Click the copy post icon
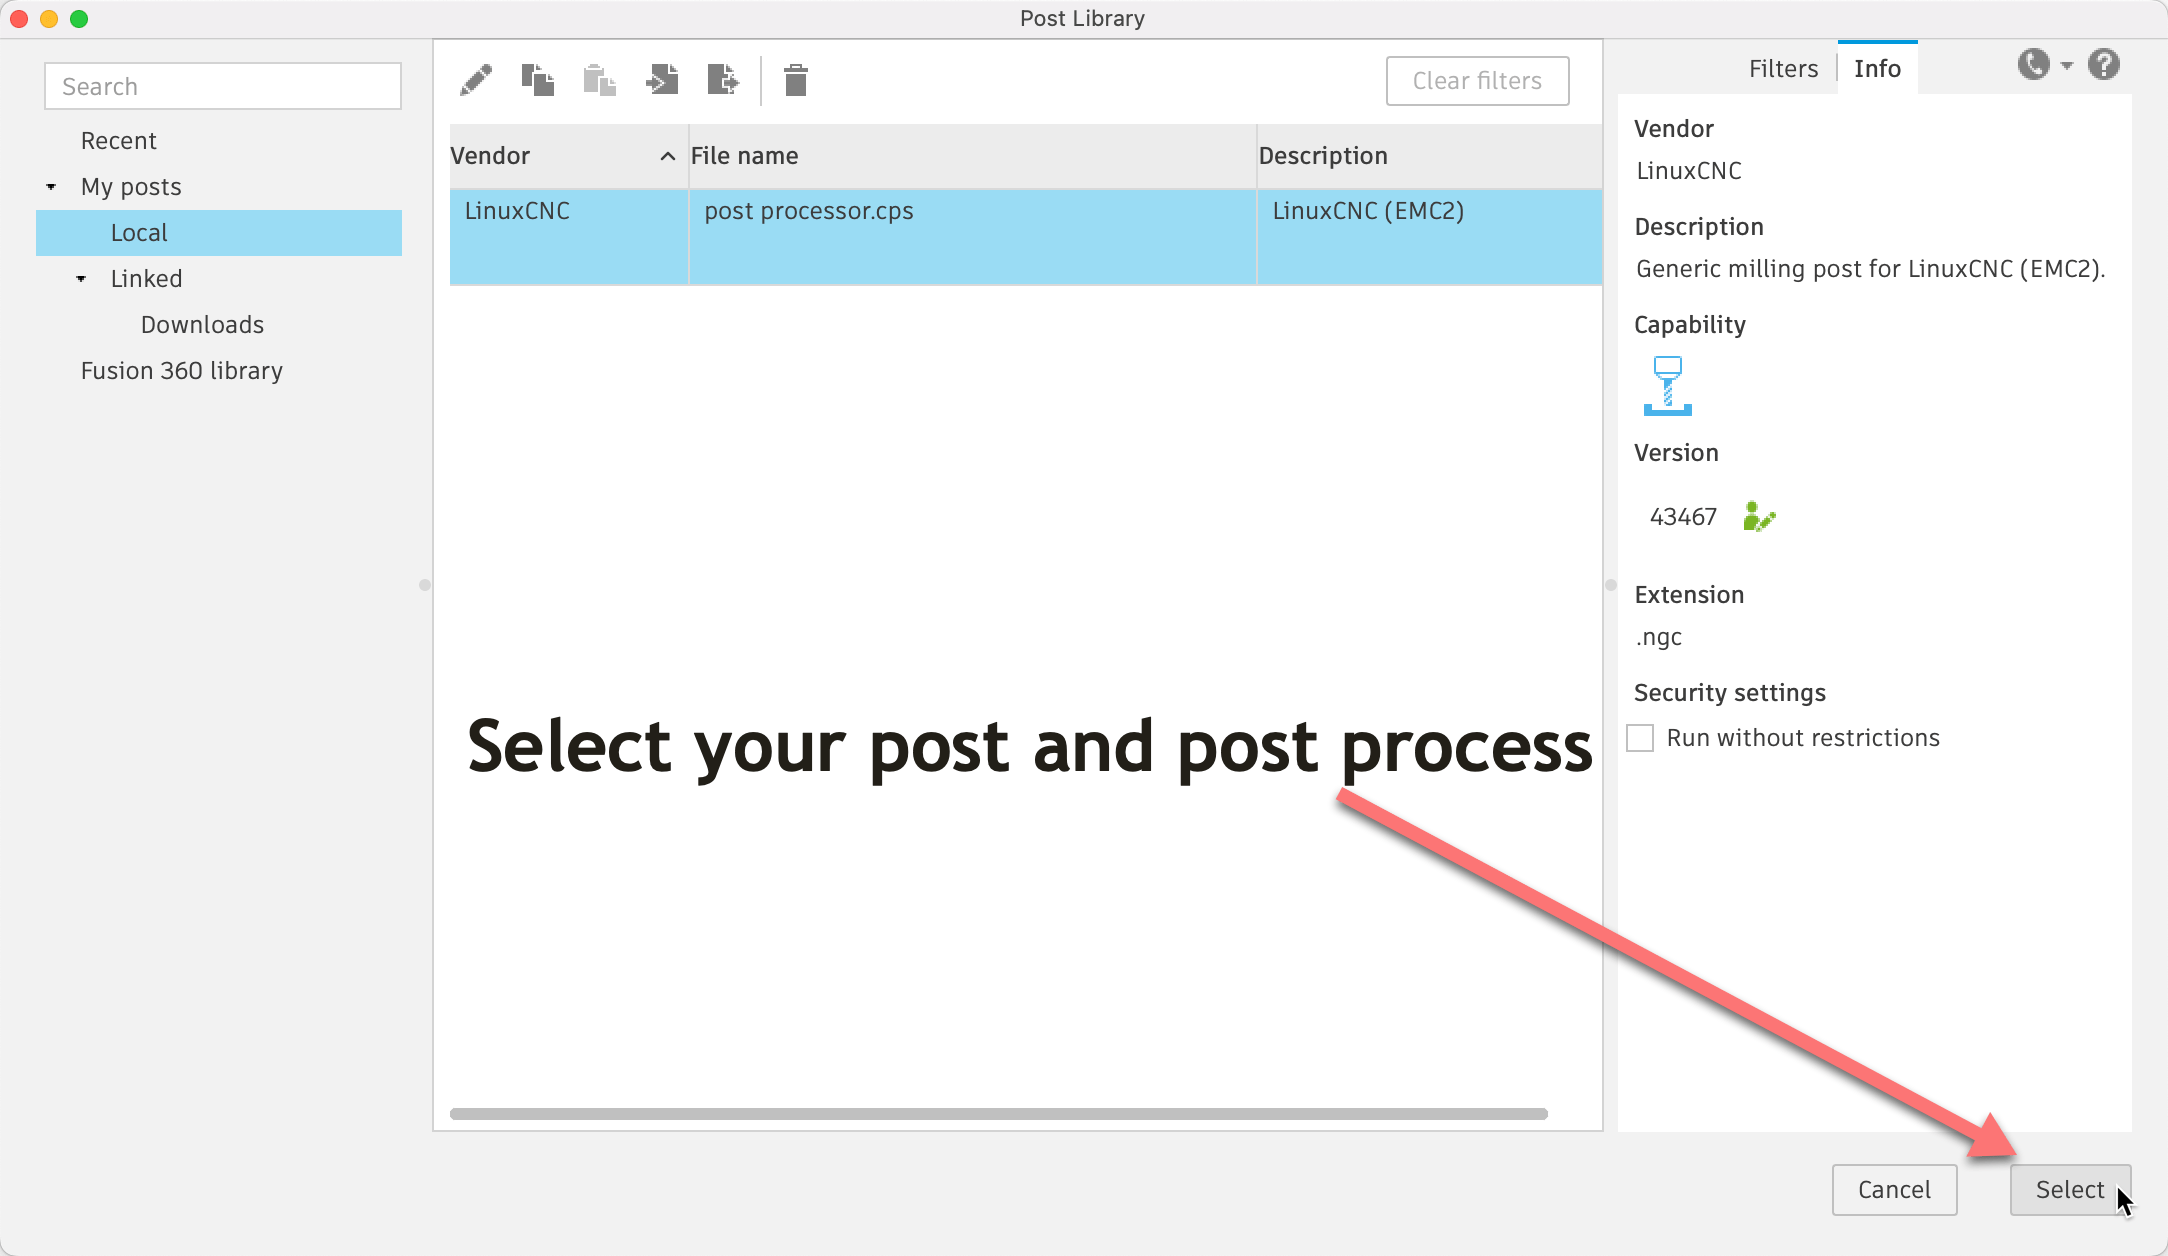The image size is (2168, 1256). tap(538, 80)
